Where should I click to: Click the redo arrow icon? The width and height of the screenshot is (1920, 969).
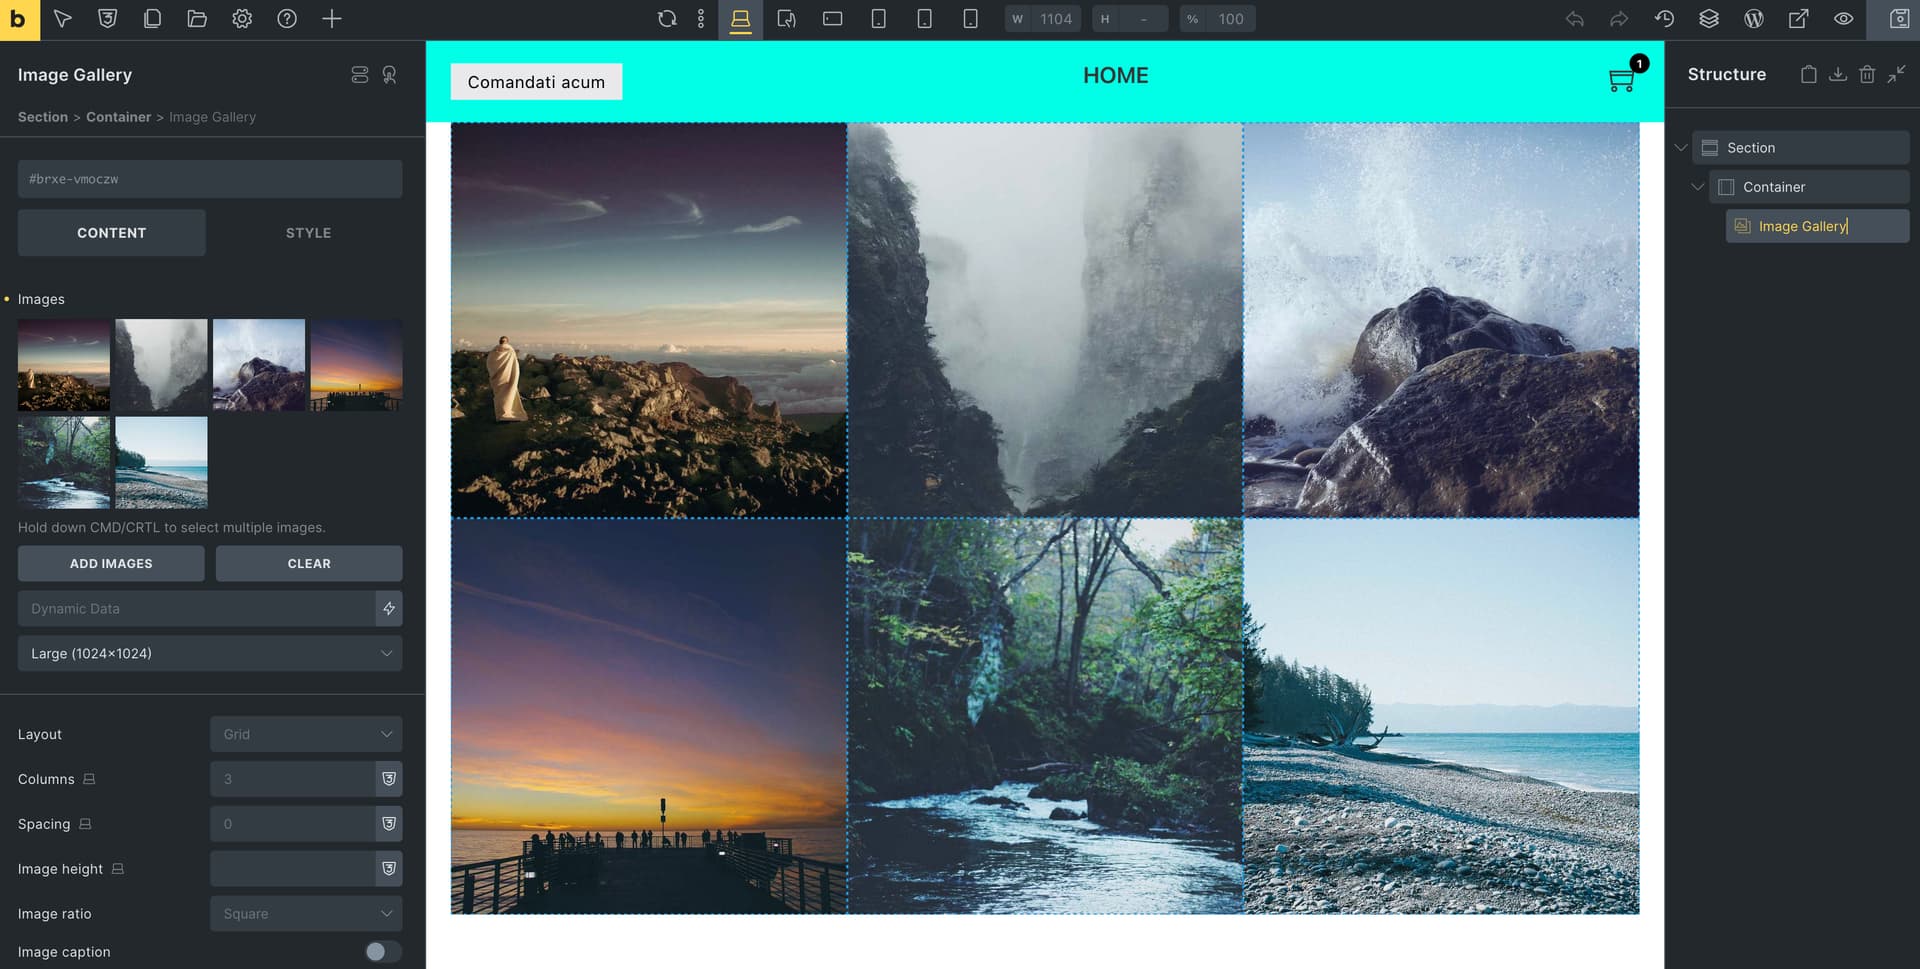point(1619,19)
